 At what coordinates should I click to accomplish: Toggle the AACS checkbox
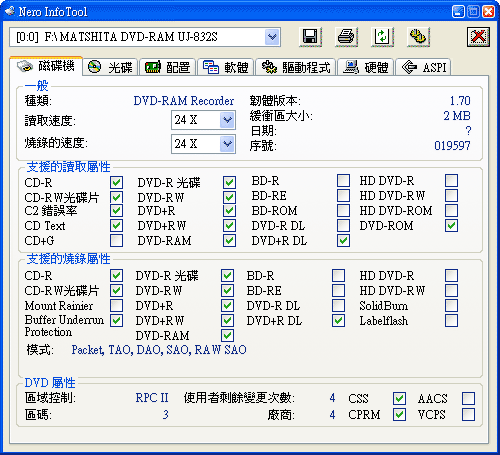(468, 398)
